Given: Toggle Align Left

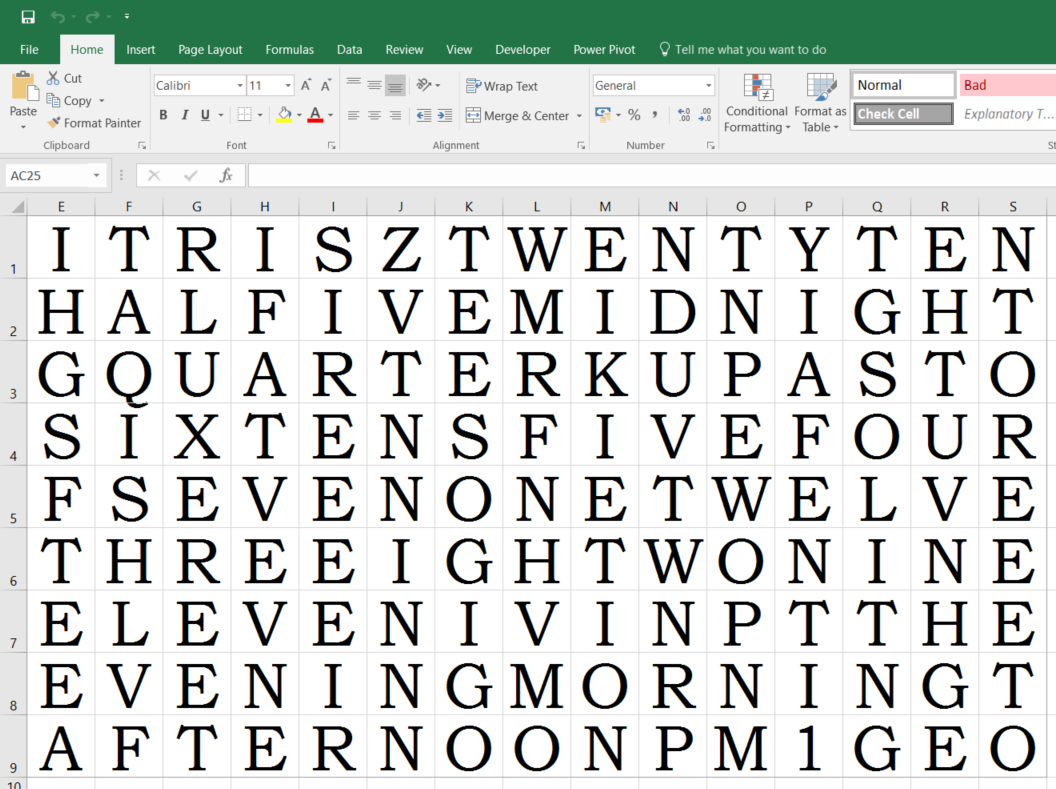Looking at the screenshot, I should [354, 116].
